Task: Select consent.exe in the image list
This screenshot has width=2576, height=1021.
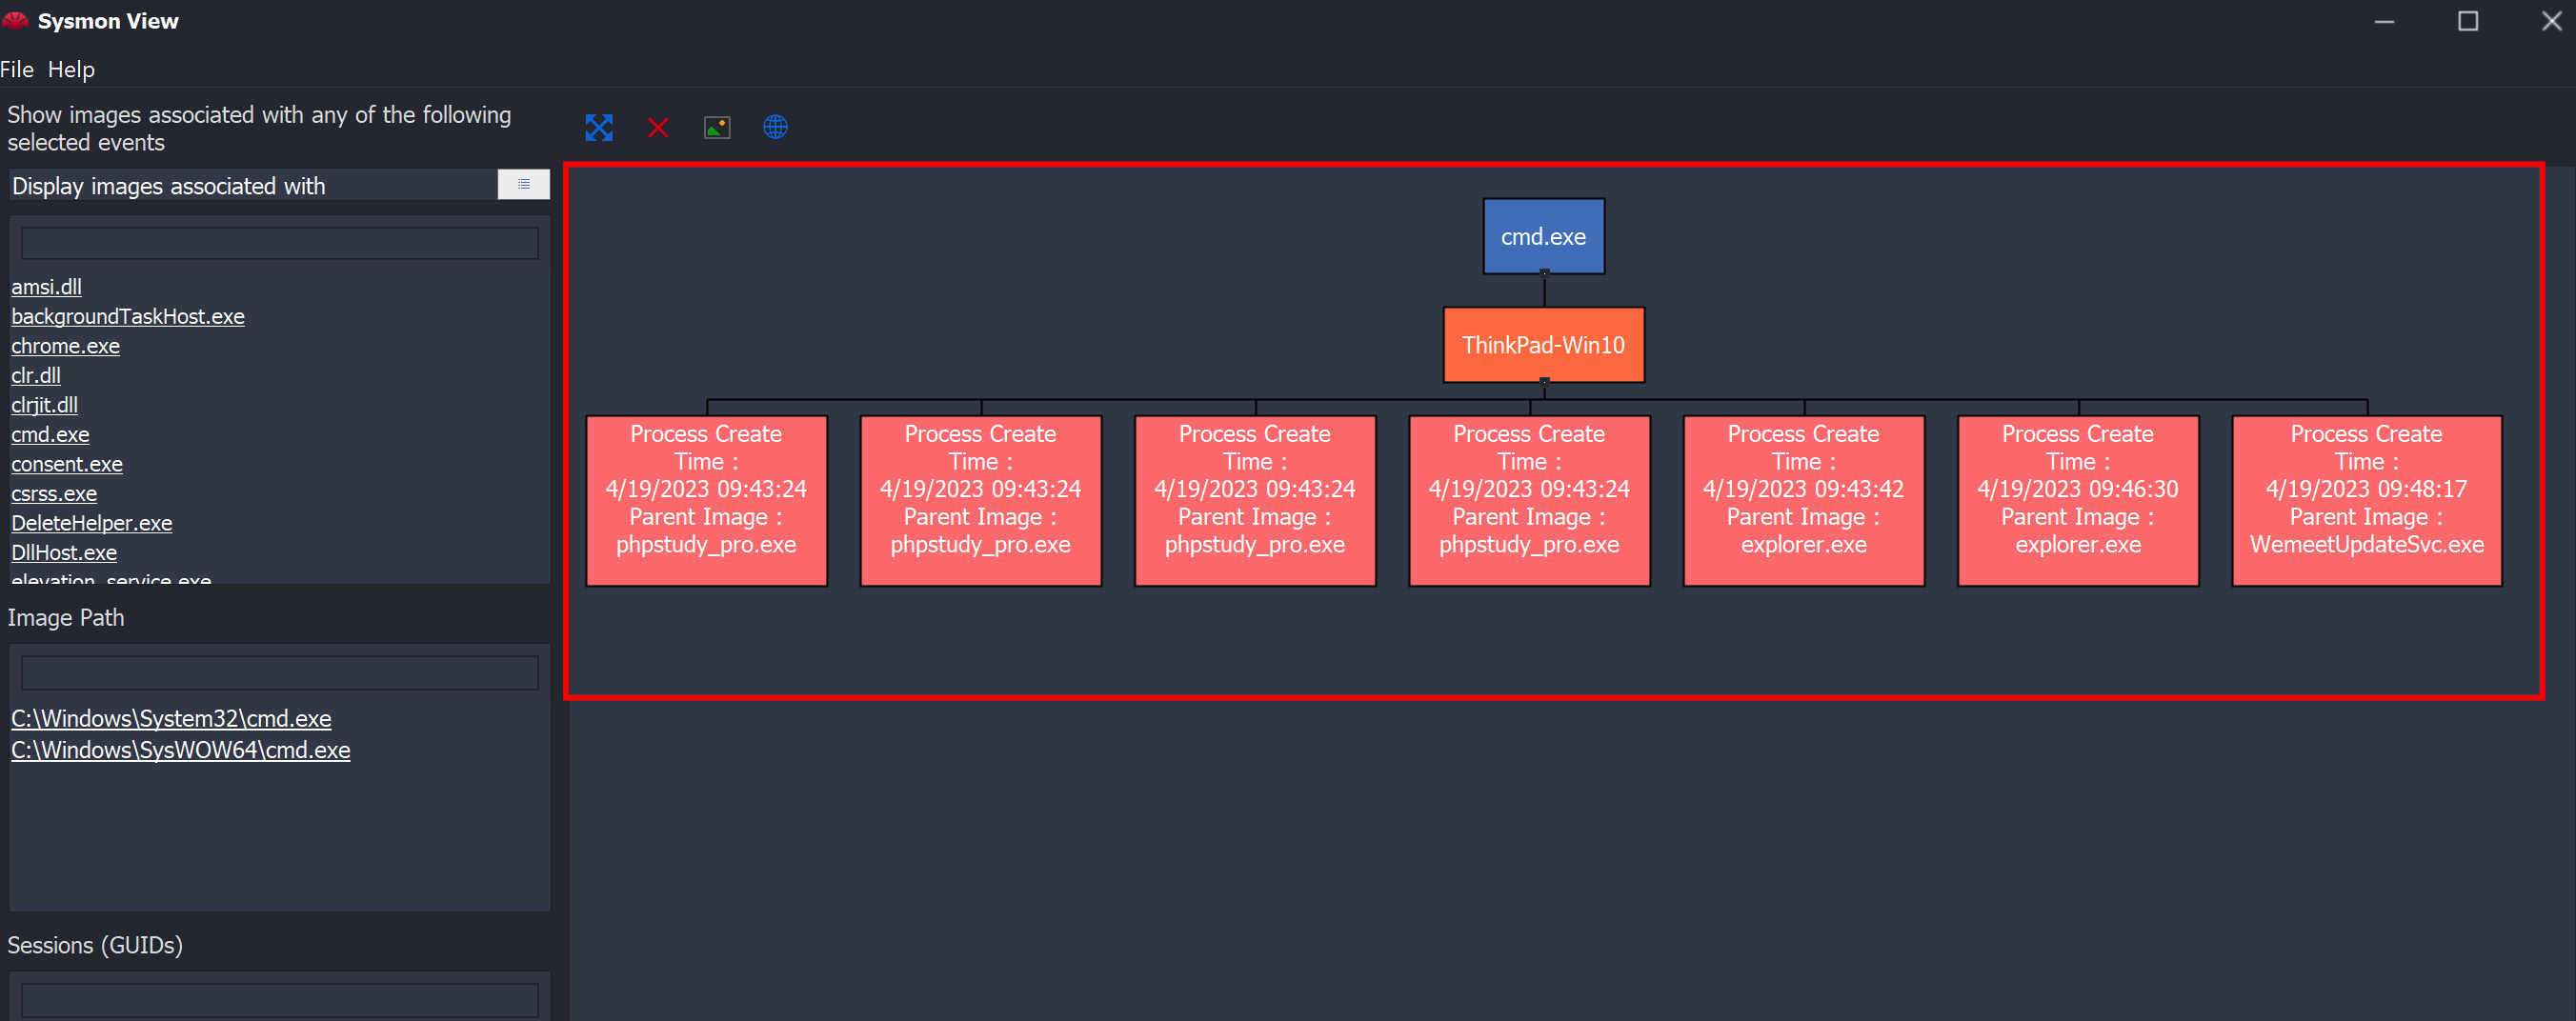Action: [67, 464]
